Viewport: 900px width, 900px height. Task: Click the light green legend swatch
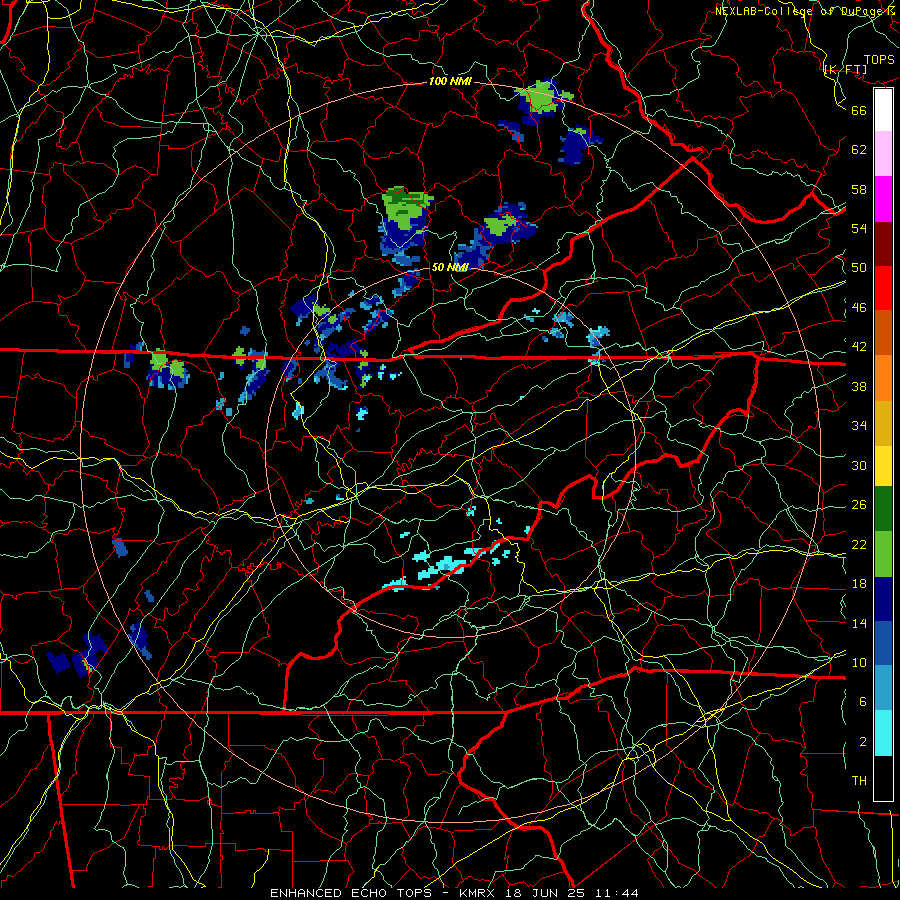click(883, 554)
